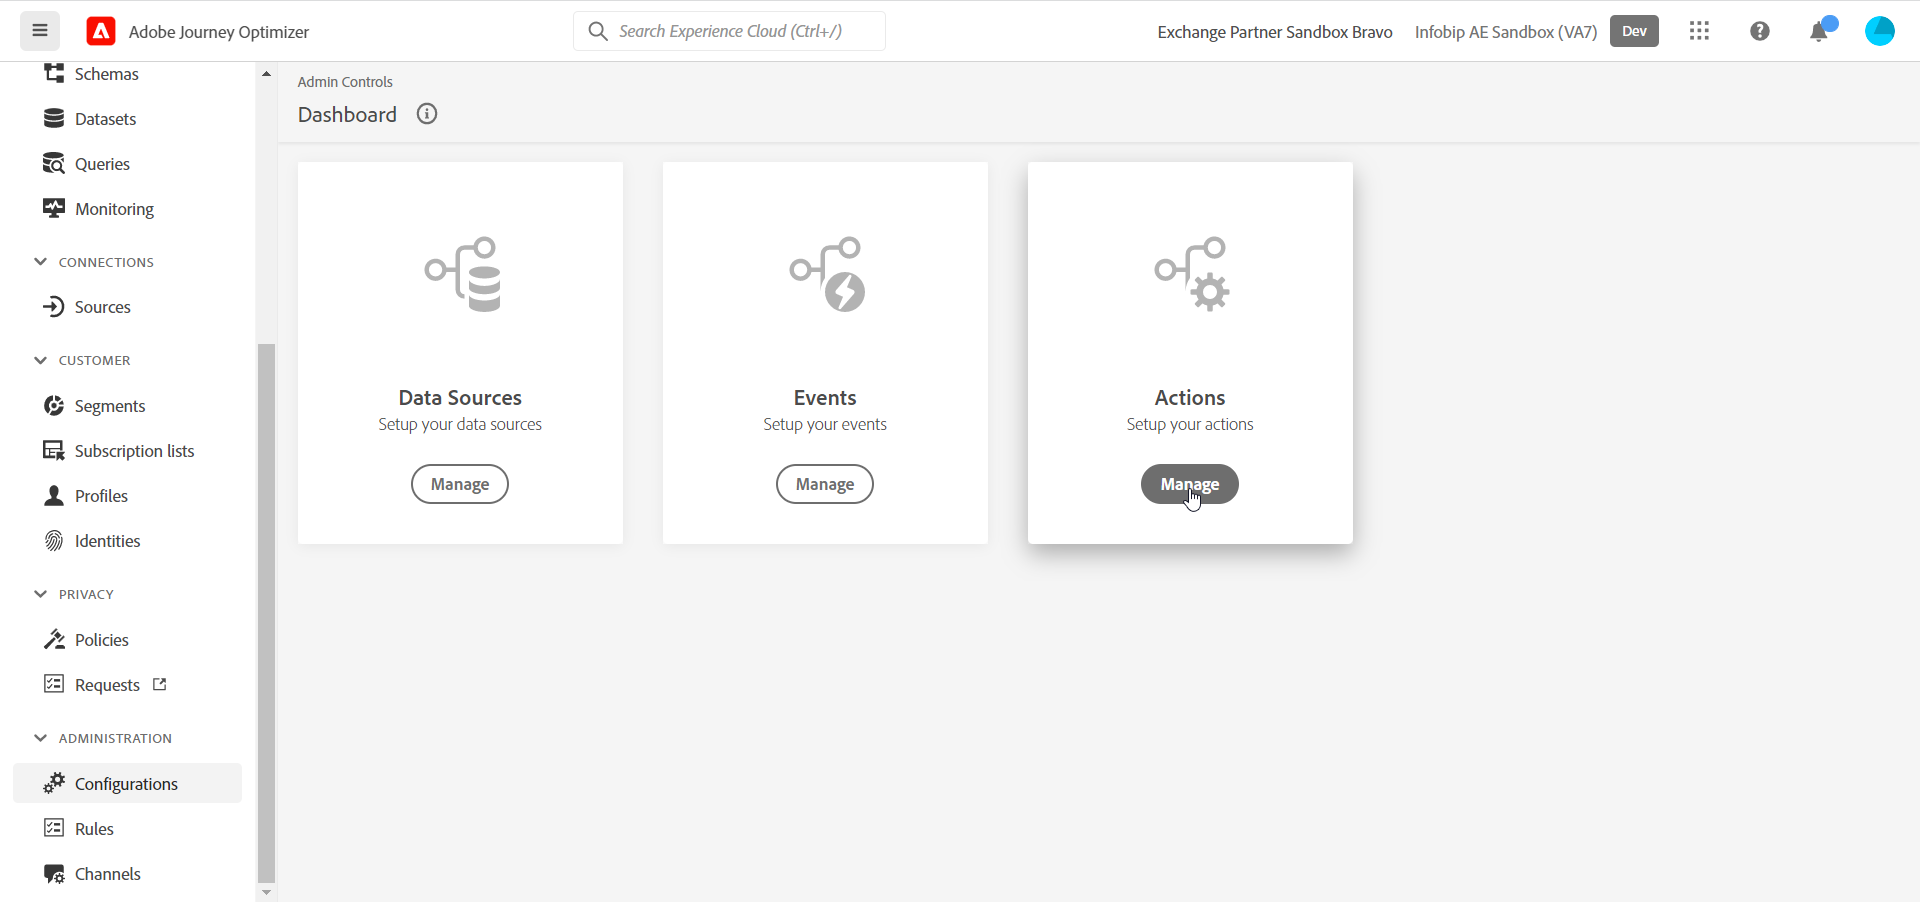This screenshot has height=902, width=1920.
Task: Open the notifications bell
Action: (1820, 31)
